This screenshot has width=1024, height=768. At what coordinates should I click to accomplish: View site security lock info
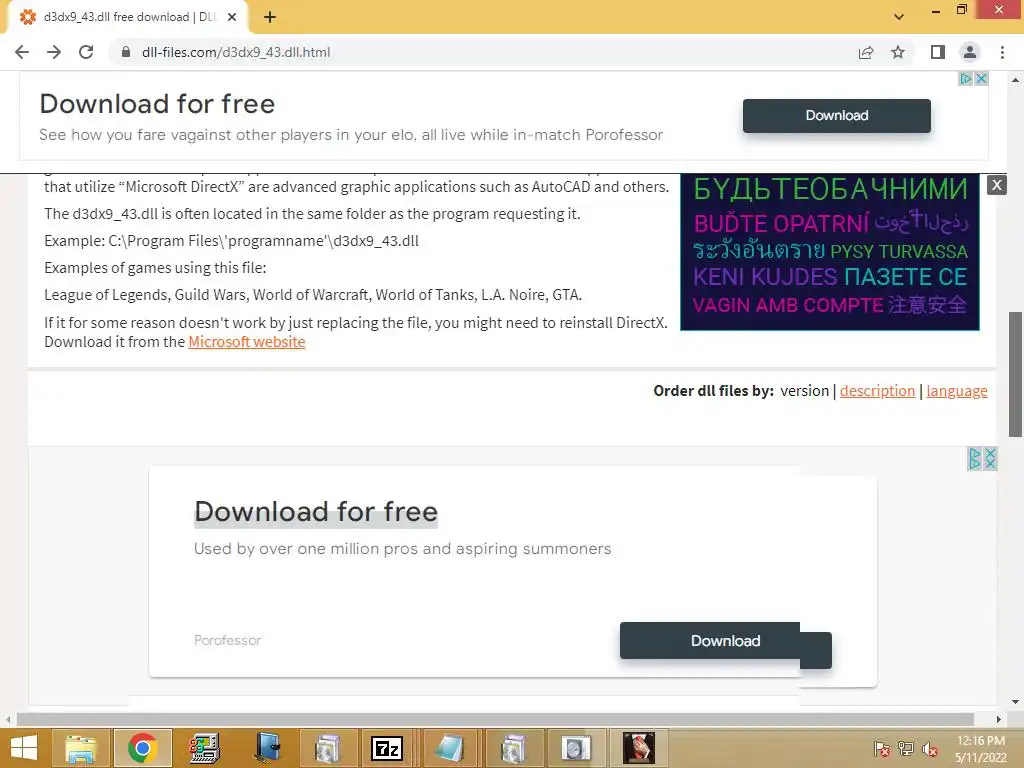point(126,52)
